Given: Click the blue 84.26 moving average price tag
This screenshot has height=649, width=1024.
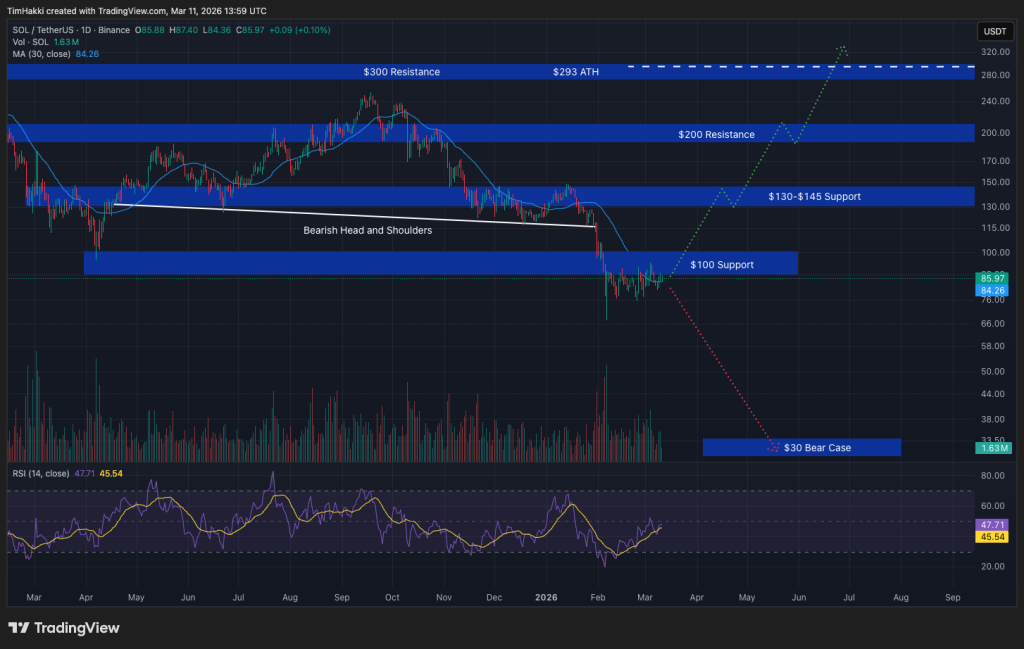Looking at the screenshot, I should 991,290.
